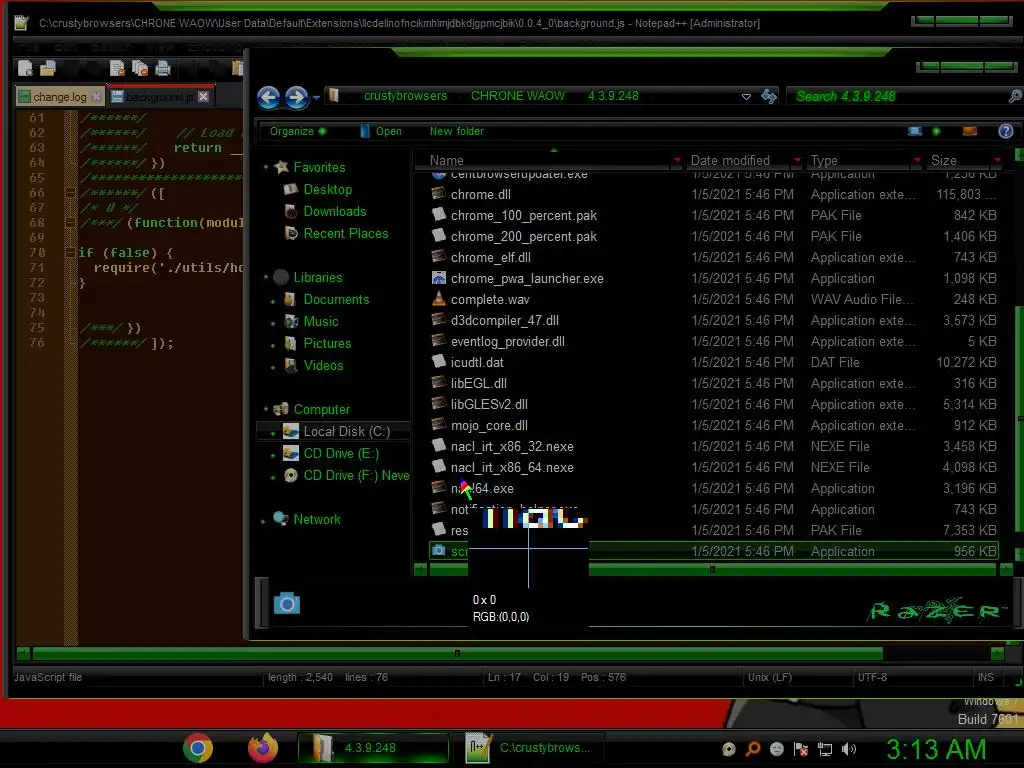Open the Music library
The height and width of the screenshot is (768, 1024).
click(321, 321)
